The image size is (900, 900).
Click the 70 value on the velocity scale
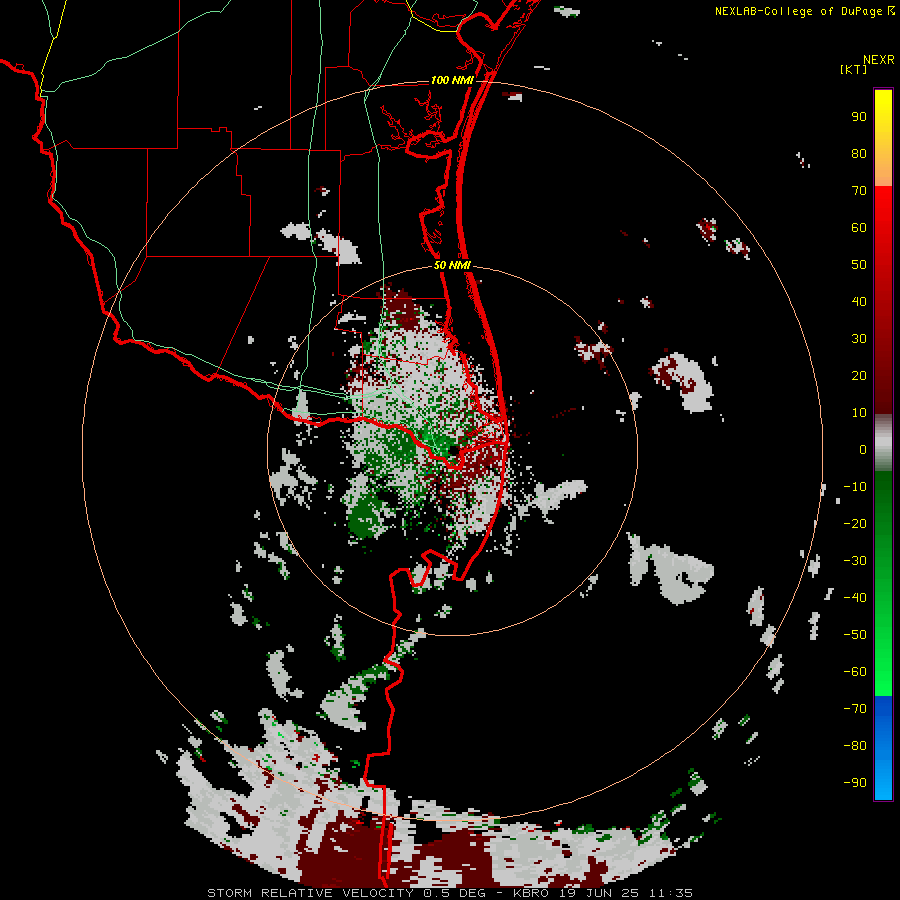point(859,191)
